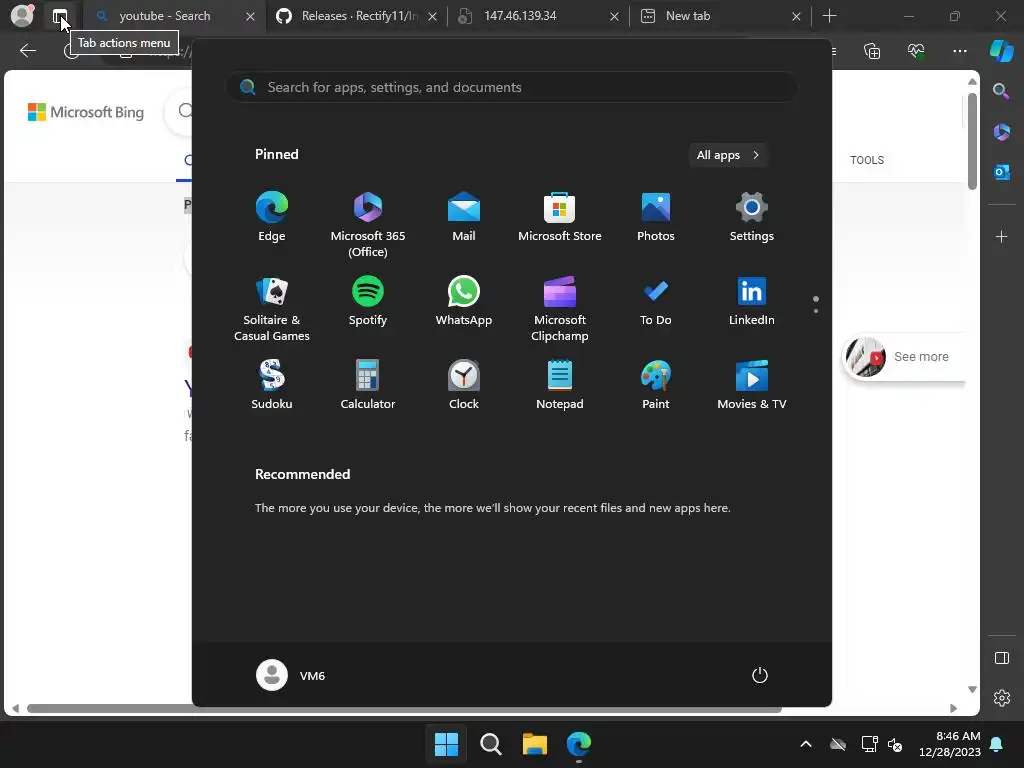Open Edge profile avatar
This screenshot has height=768, width=1024.
pyautogui.click(x=22, y=16)
